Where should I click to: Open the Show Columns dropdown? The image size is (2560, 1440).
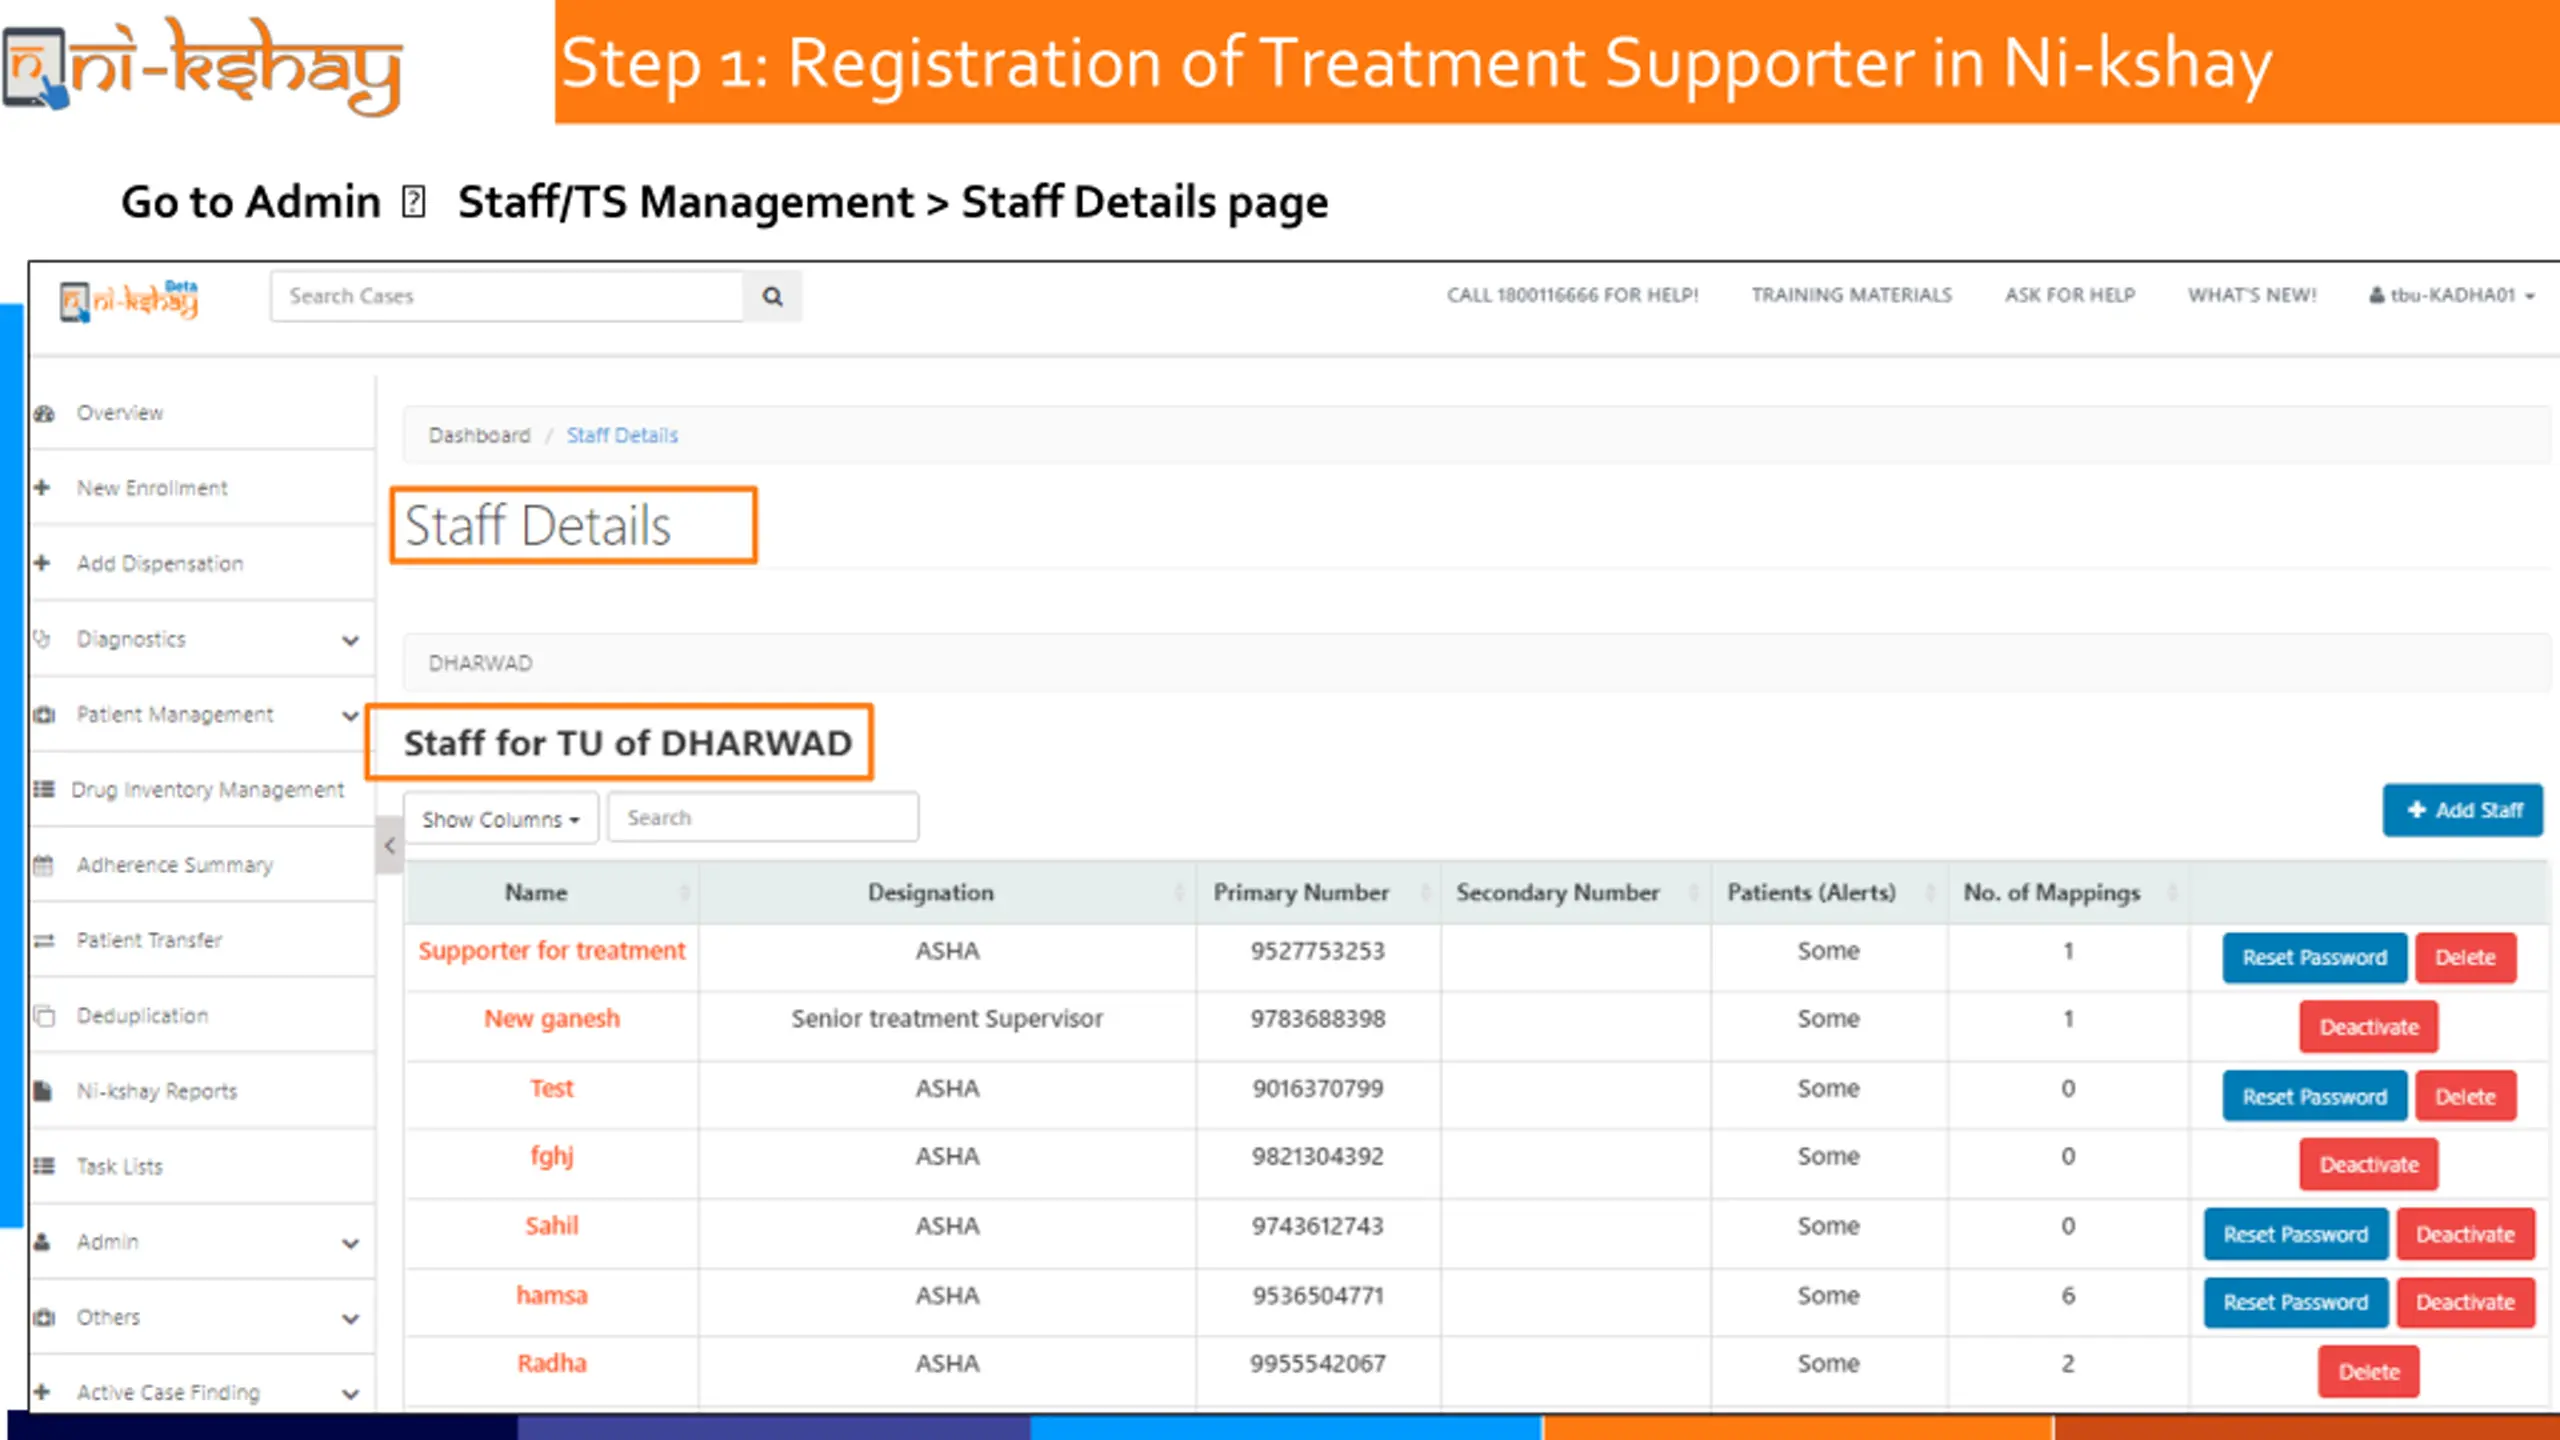coord(501,819)
